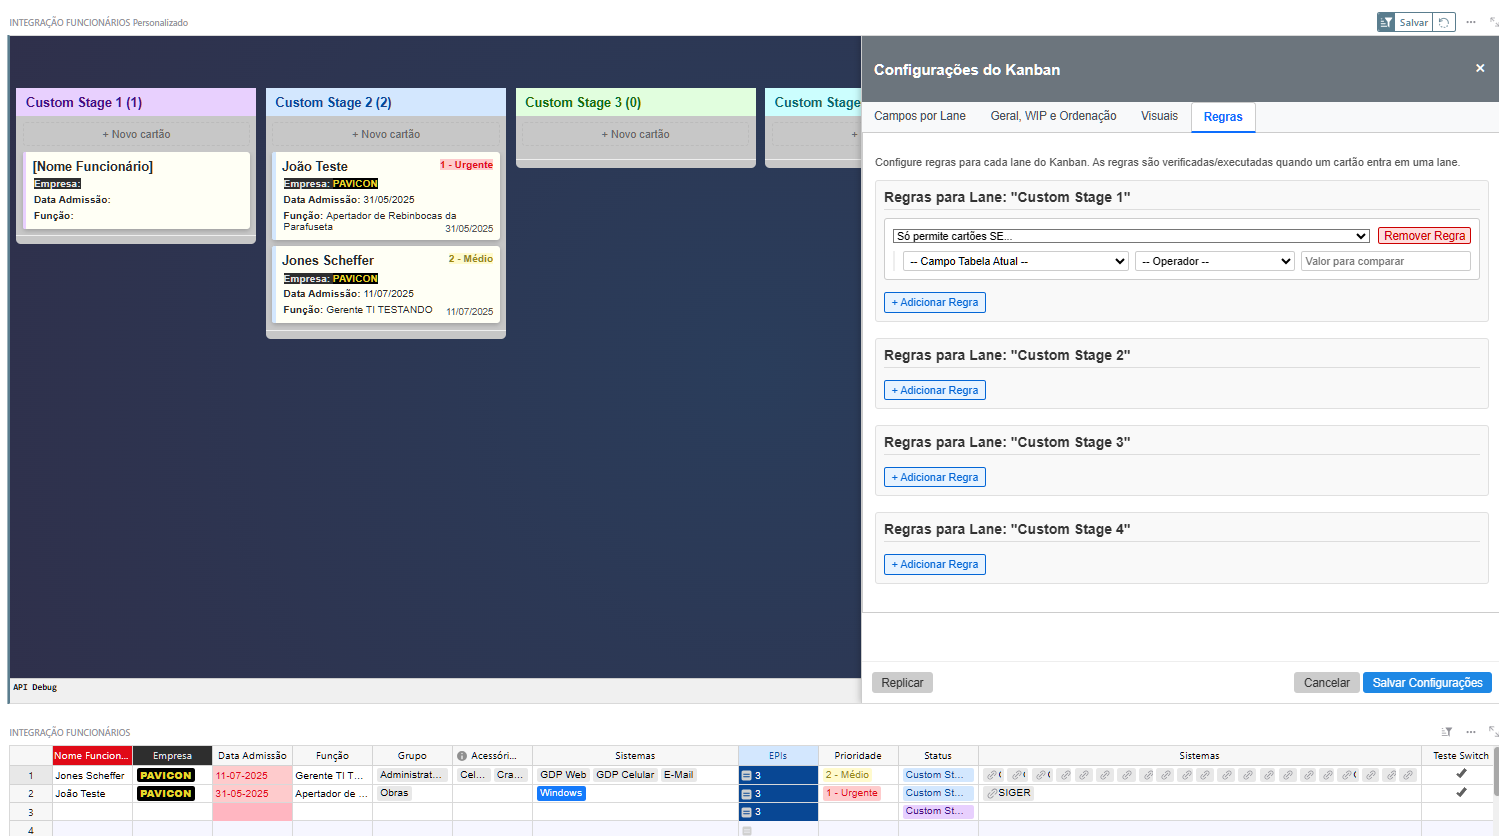Select the 'Jones Scheffer' cell in the table

click(x=92, y=775)
